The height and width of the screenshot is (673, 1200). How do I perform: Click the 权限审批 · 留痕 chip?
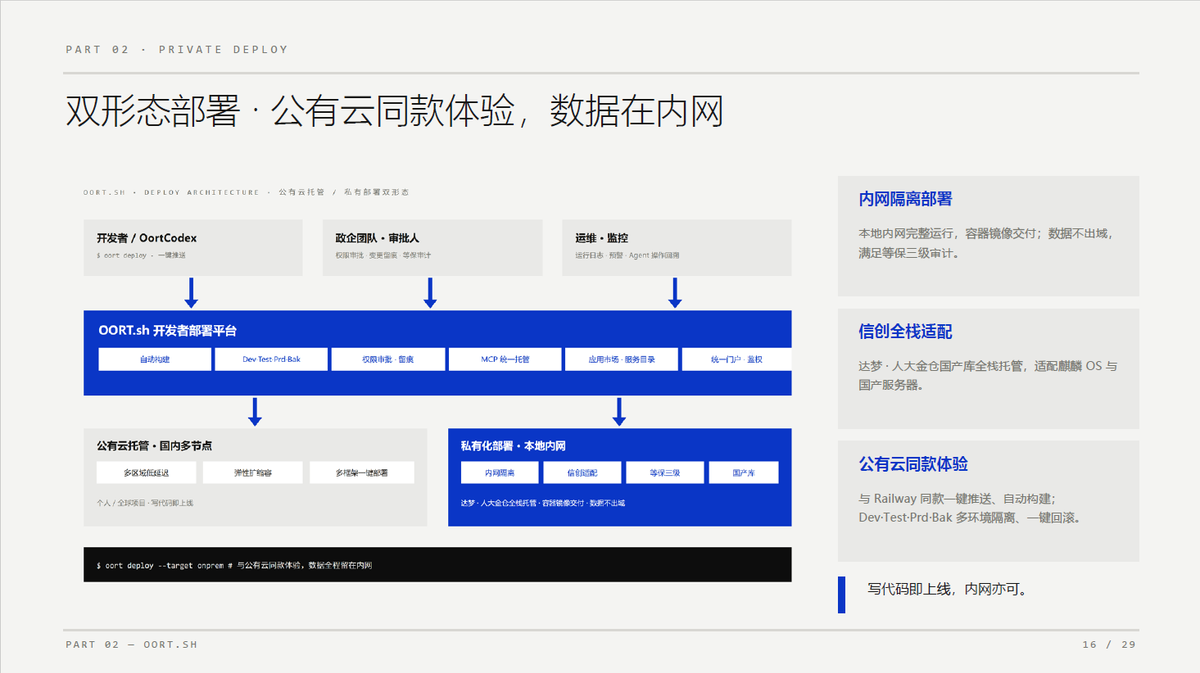click(x=388, y=359)
